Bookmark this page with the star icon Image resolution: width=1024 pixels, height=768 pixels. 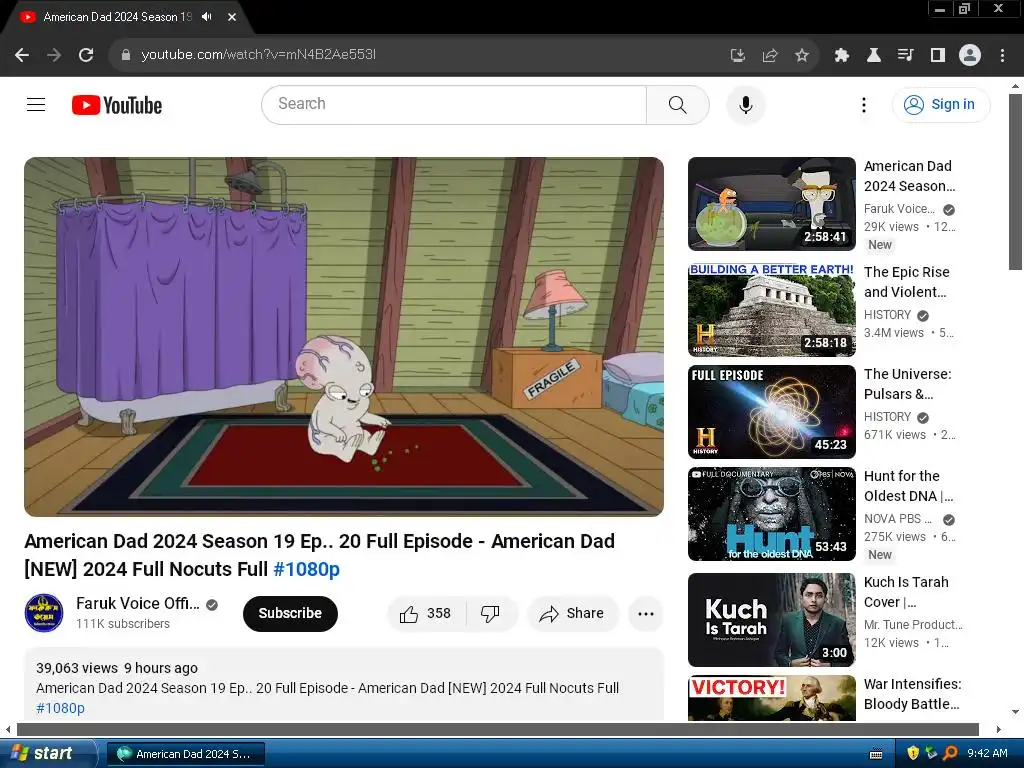pos(802,56)
